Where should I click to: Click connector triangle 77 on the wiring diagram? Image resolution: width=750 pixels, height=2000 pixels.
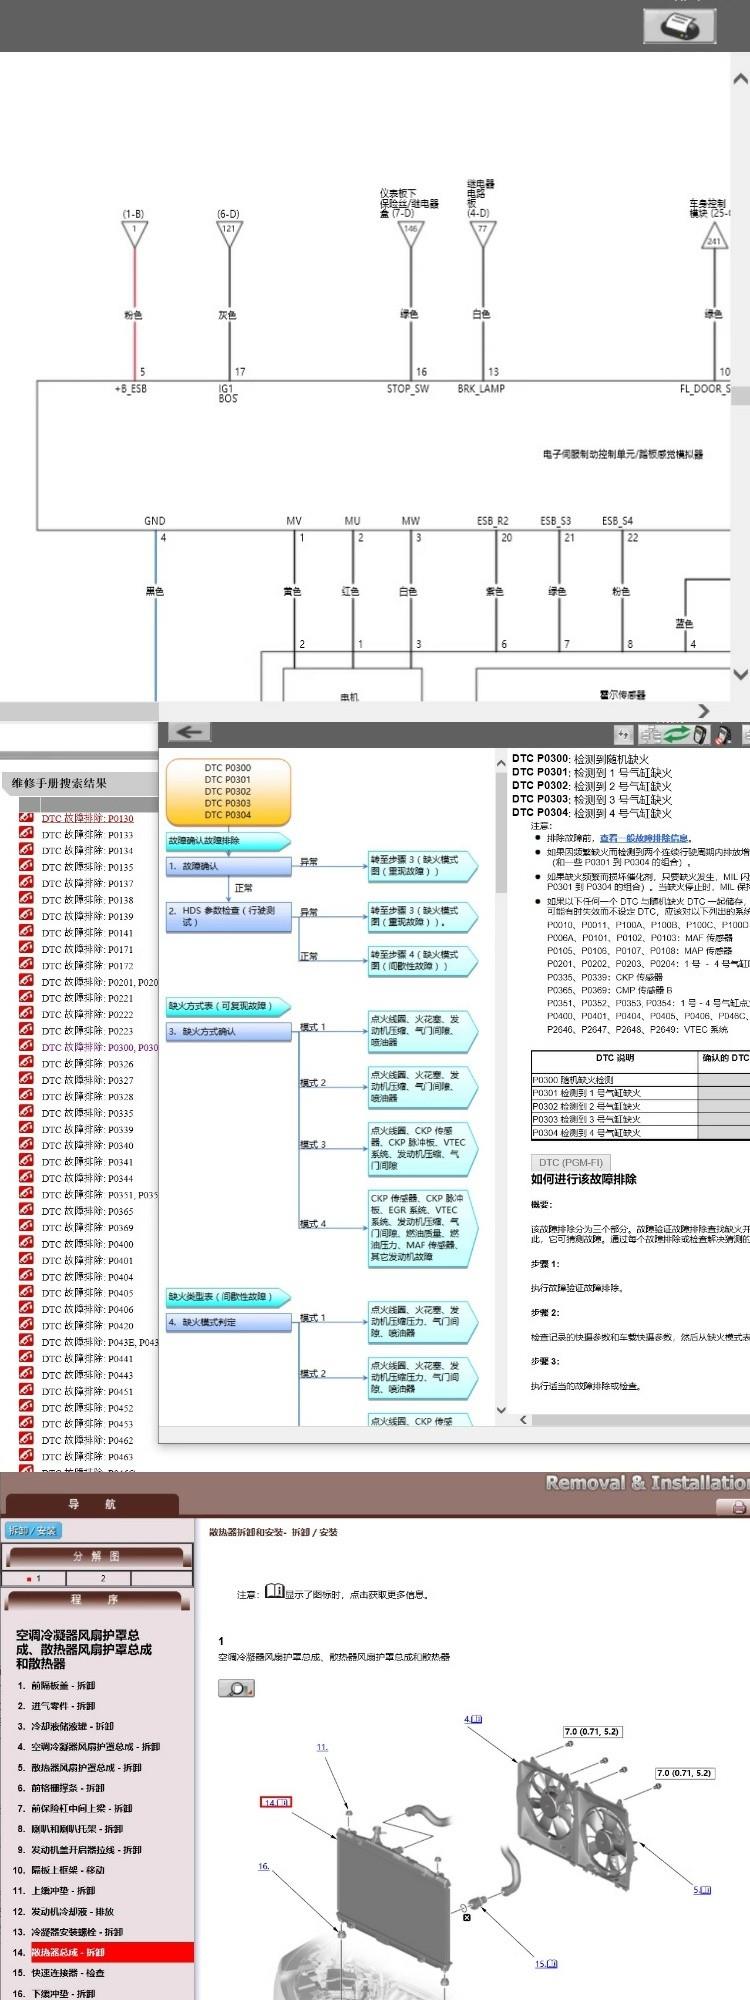pyautogui.click(x=483, y=232)
